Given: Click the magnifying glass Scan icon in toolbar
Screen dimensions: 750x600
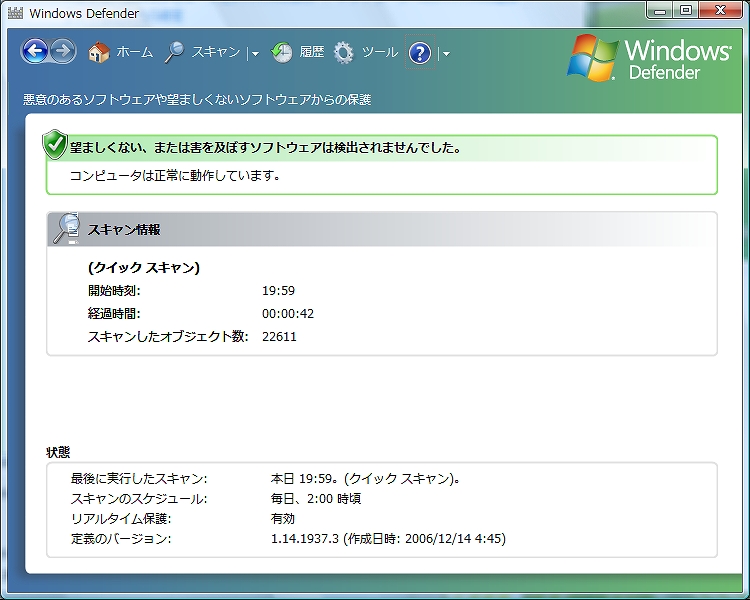Looking at the screenshot, I should click(174, 52).
